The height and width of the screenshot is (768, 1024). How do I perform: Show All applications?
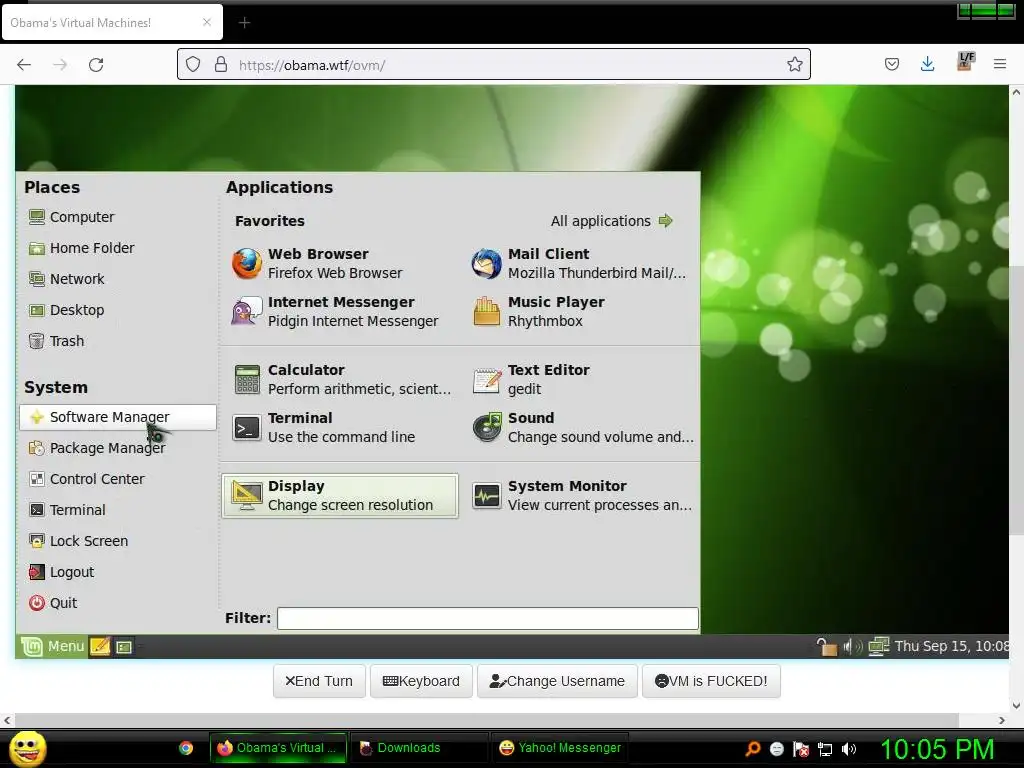611,221
